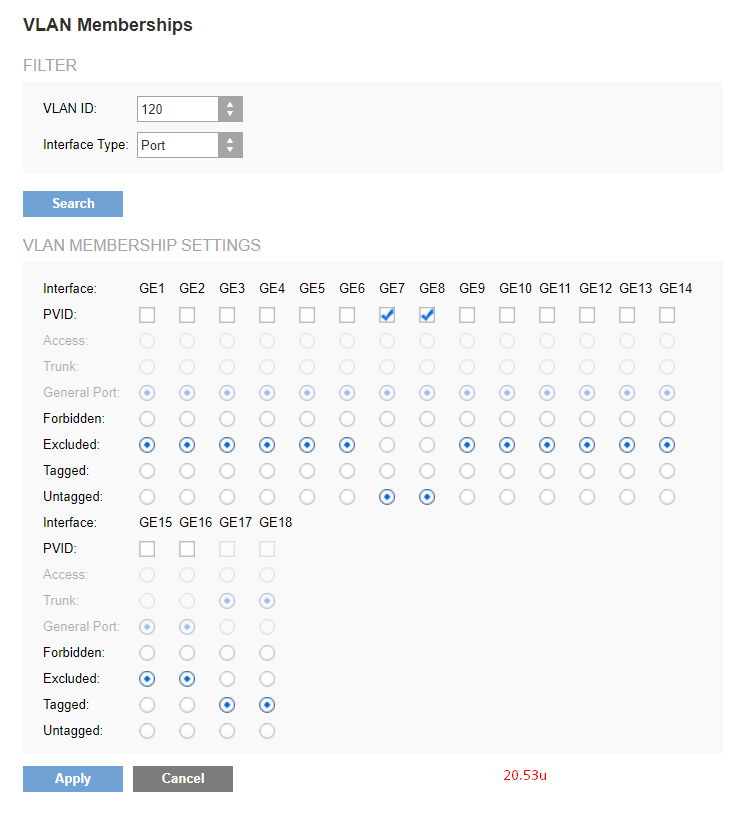
Task: Check the PVID box for GE1
Action: [147, 315]
